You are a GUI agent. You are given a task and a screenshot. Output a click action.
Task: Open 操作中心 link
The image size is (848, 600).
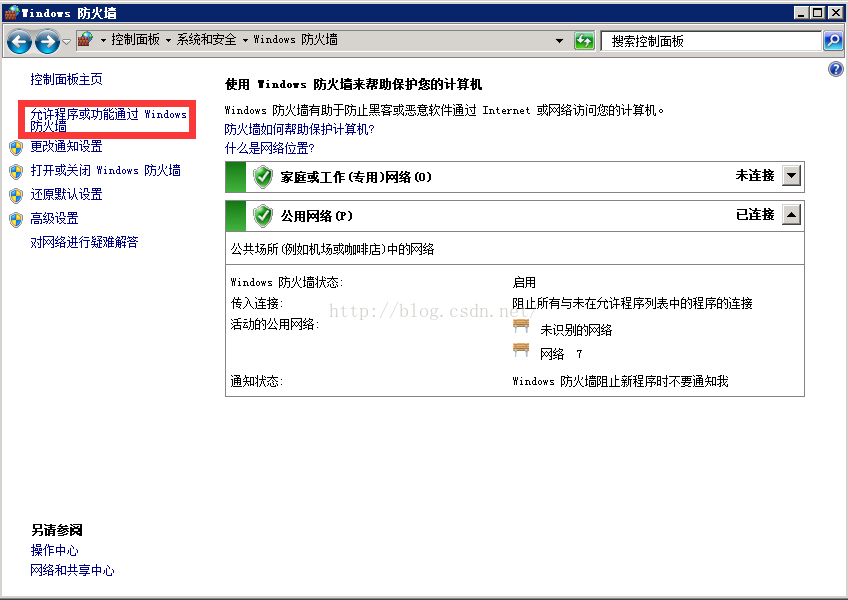tap(54, 550)
